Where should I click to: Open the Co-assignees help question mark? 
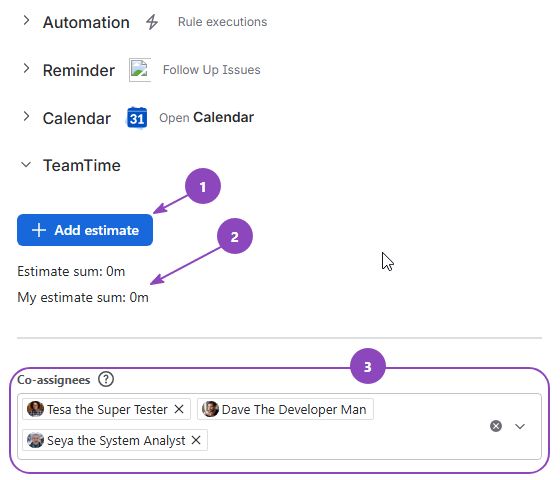tap(106, 379)
